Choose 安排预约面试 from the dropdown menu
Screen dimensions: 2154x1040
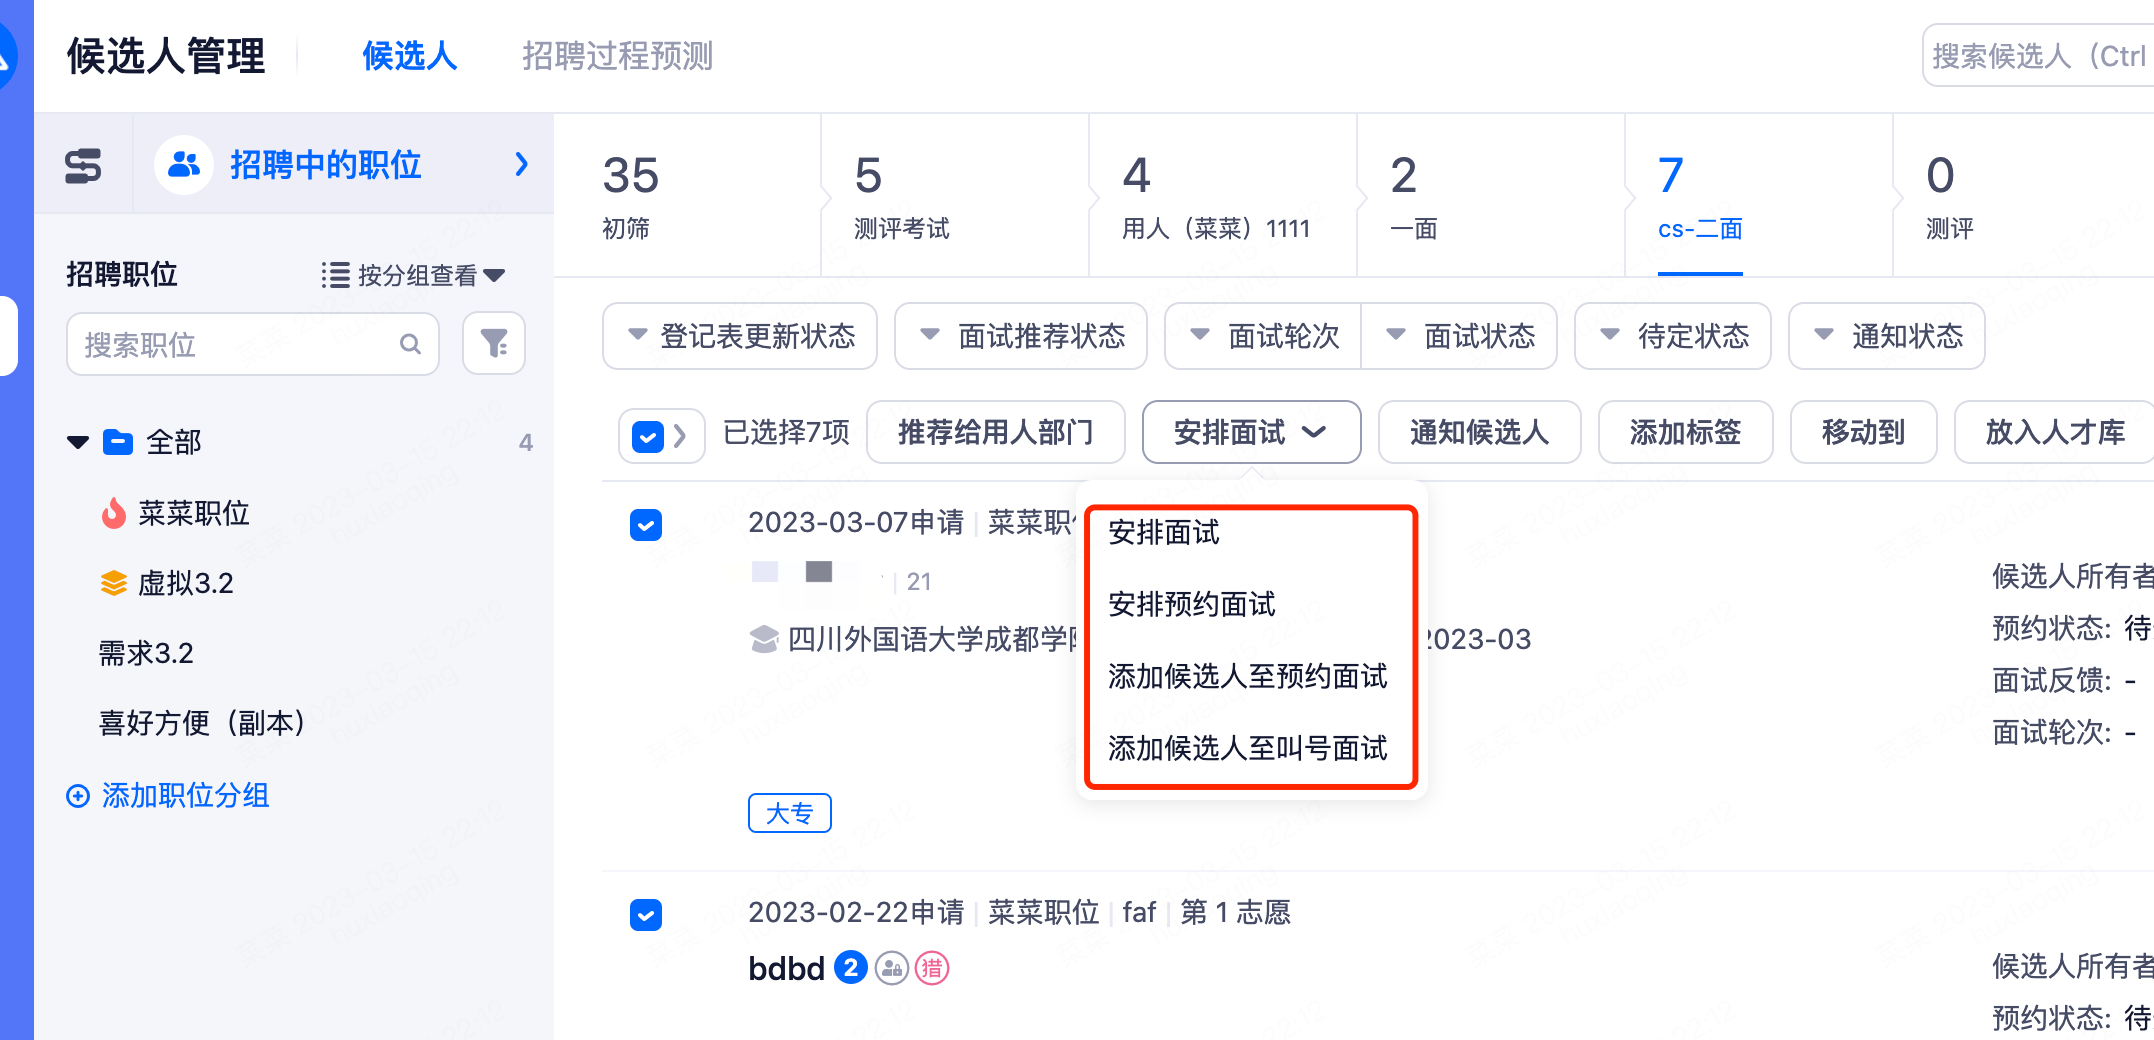(1192, 605)
